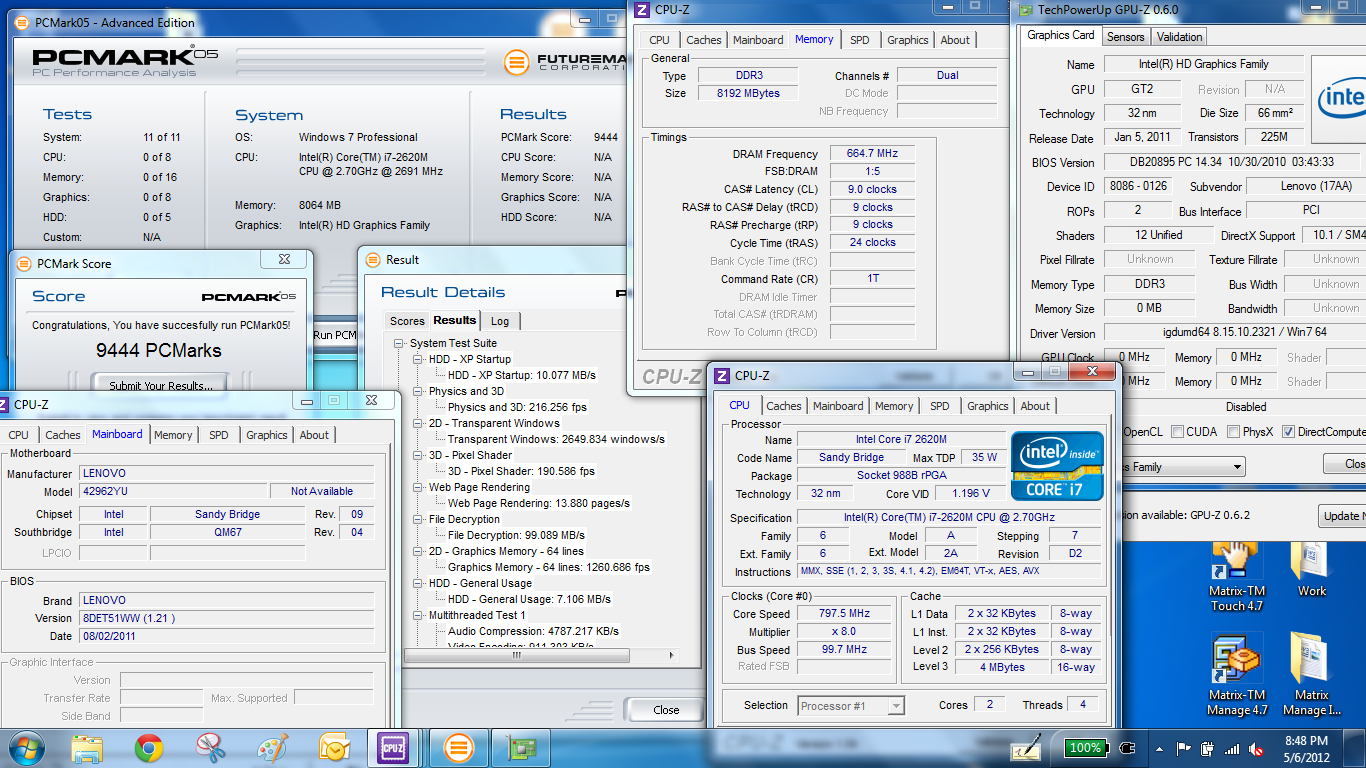Open Windows Explorer from the taskbar
Image resolution: width=1366 pixels, height=768 pixels.
coord(88,748)
